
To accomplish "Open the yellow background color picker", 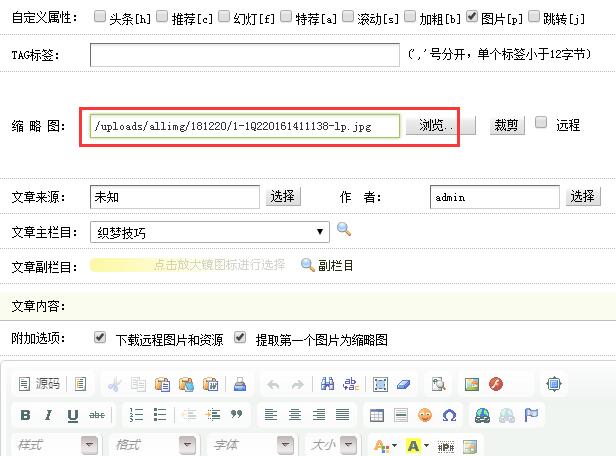I will [417, 446].
